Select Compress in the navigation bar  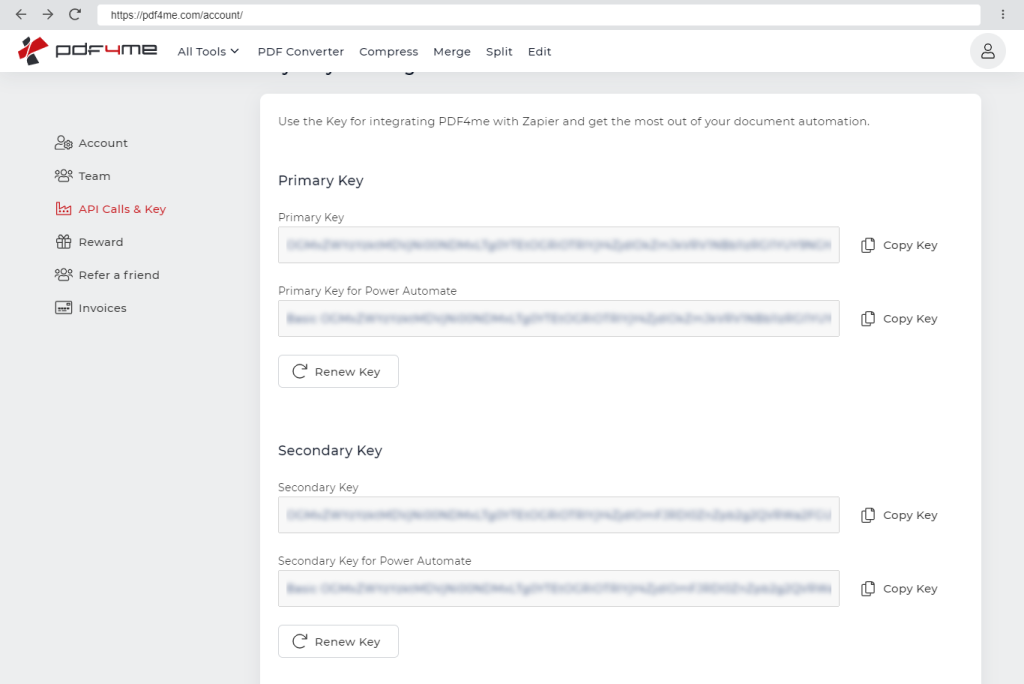(x=388, y=52)
